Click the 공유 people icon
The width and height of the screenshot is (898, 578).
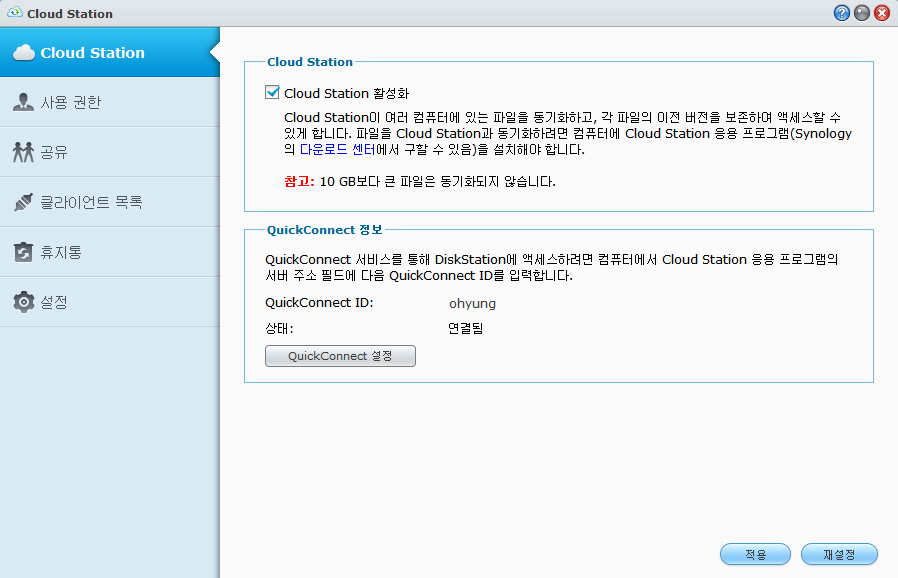click(23, 152)
